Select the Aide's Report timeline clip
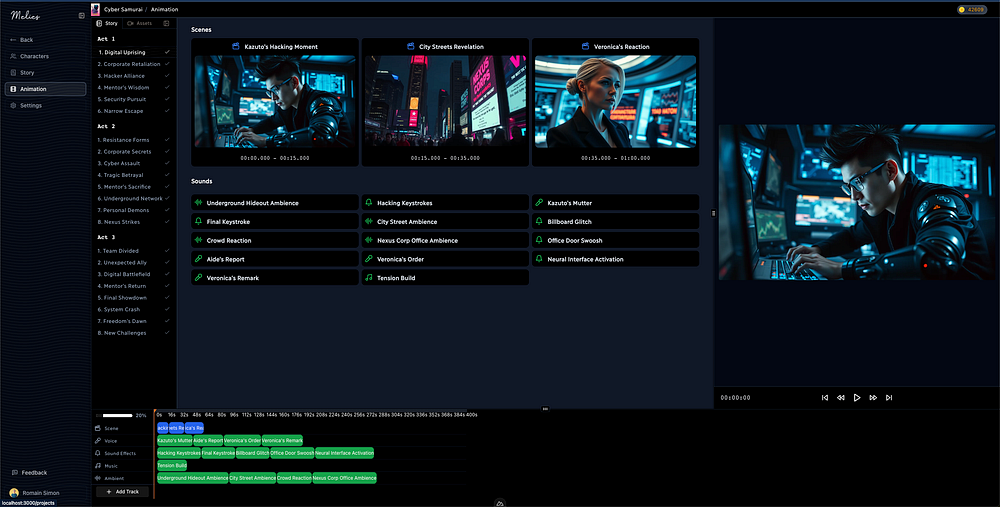The width and height of the screenshot is (1000, 507). click(208, 441)
